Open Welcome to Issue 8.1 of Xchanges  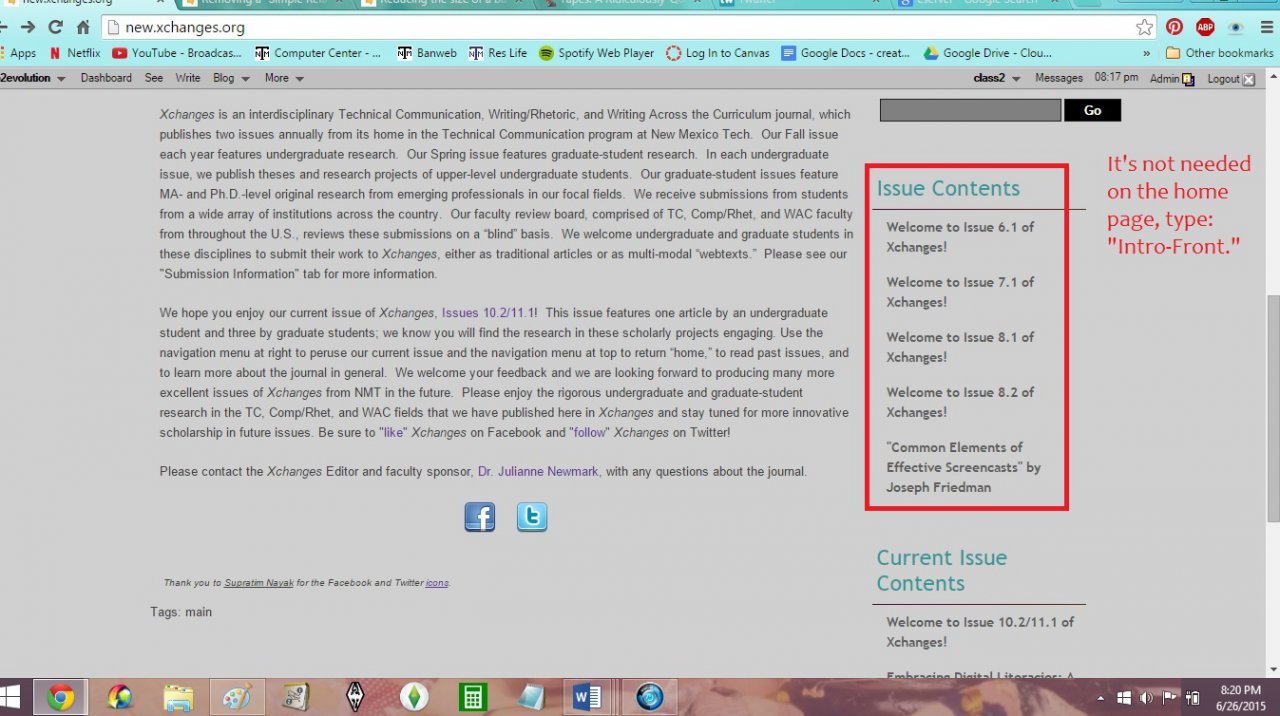pyautogui.click(x=960, y=347)
